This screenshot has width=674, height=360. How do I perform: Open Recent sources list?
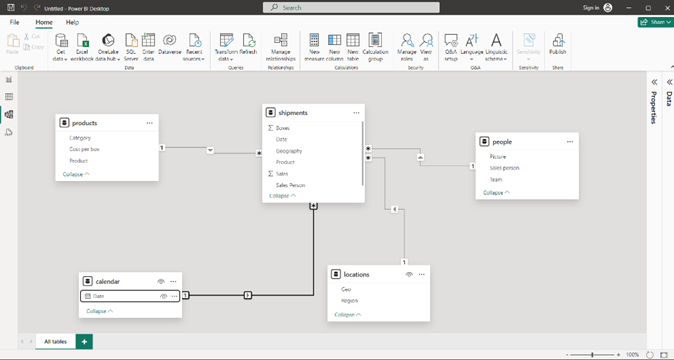click(x=194, y=47)
